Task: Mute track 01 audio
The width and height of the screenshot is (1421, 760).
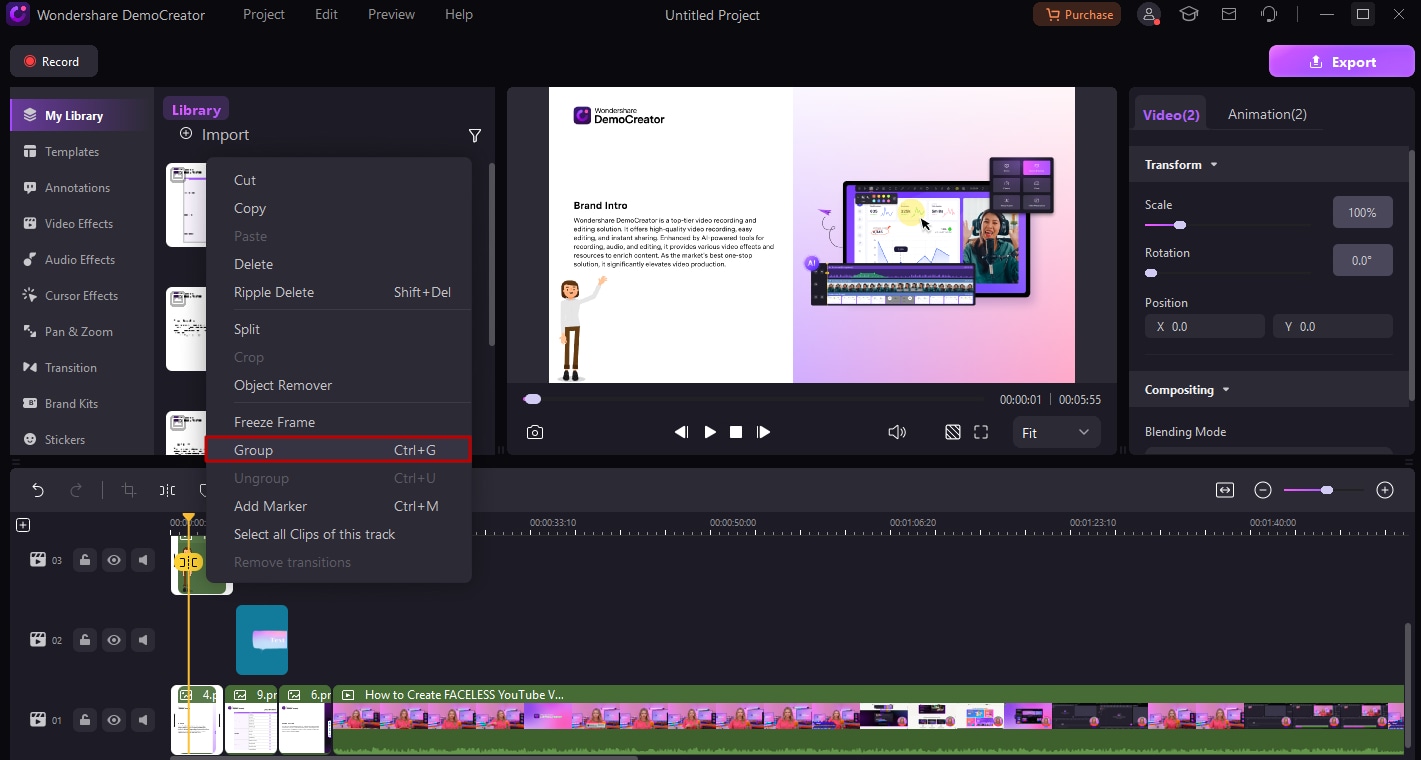Action: point(144,720)
